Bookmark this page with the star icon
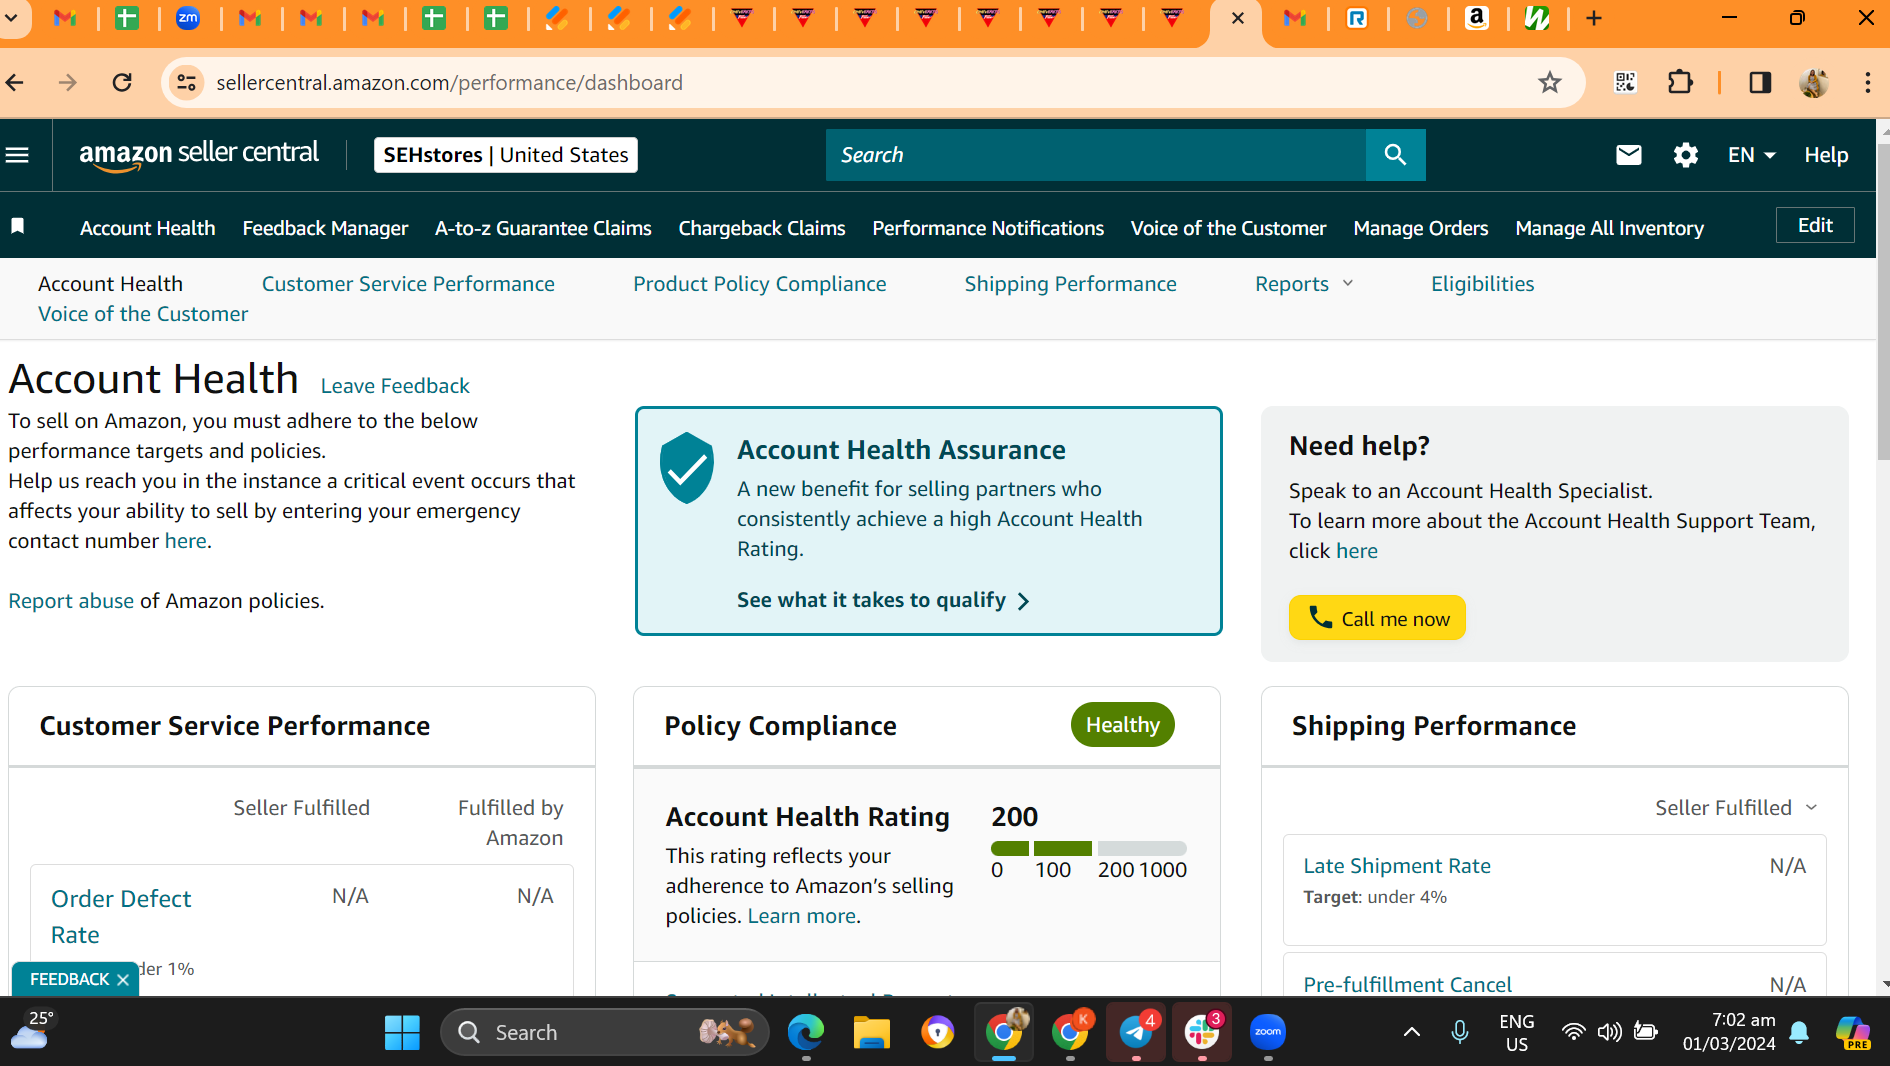Screen dimensions: 1890x1066 pyautogui.click(x=1549, y=82)
